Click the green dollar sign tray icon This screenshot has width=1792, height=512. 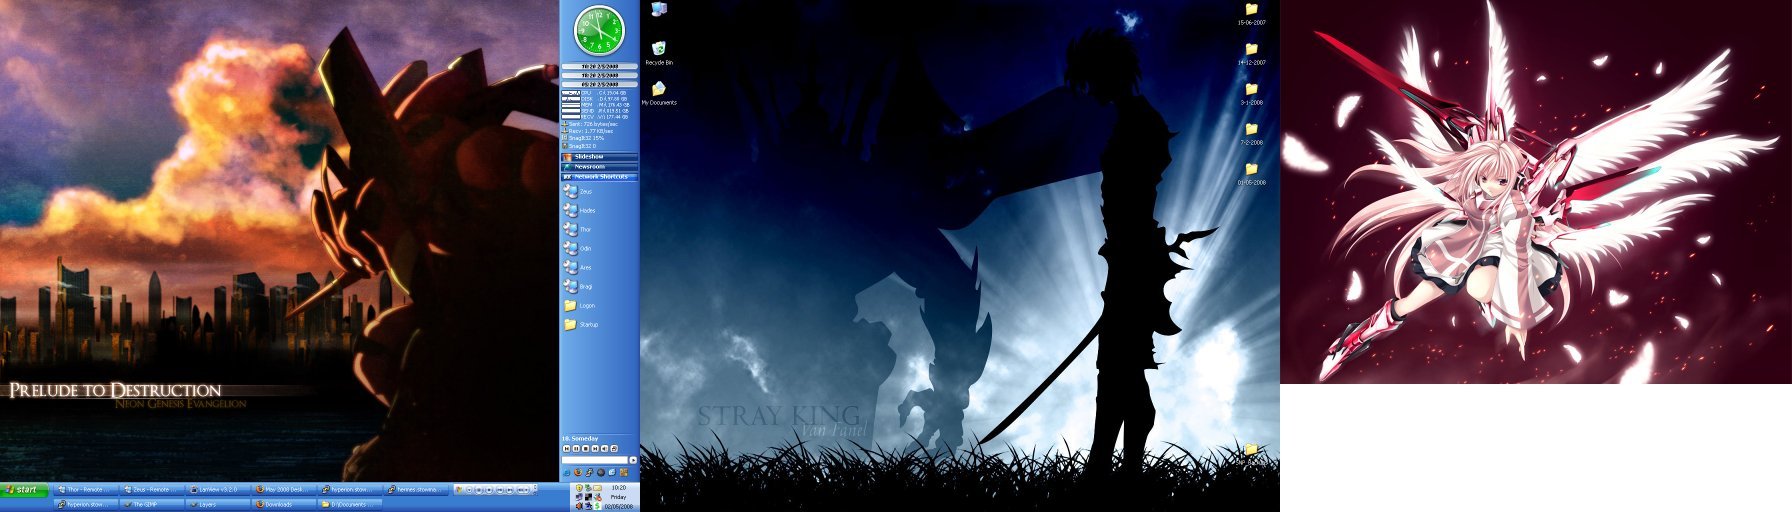pyautogui.click(x=597, y=506)
